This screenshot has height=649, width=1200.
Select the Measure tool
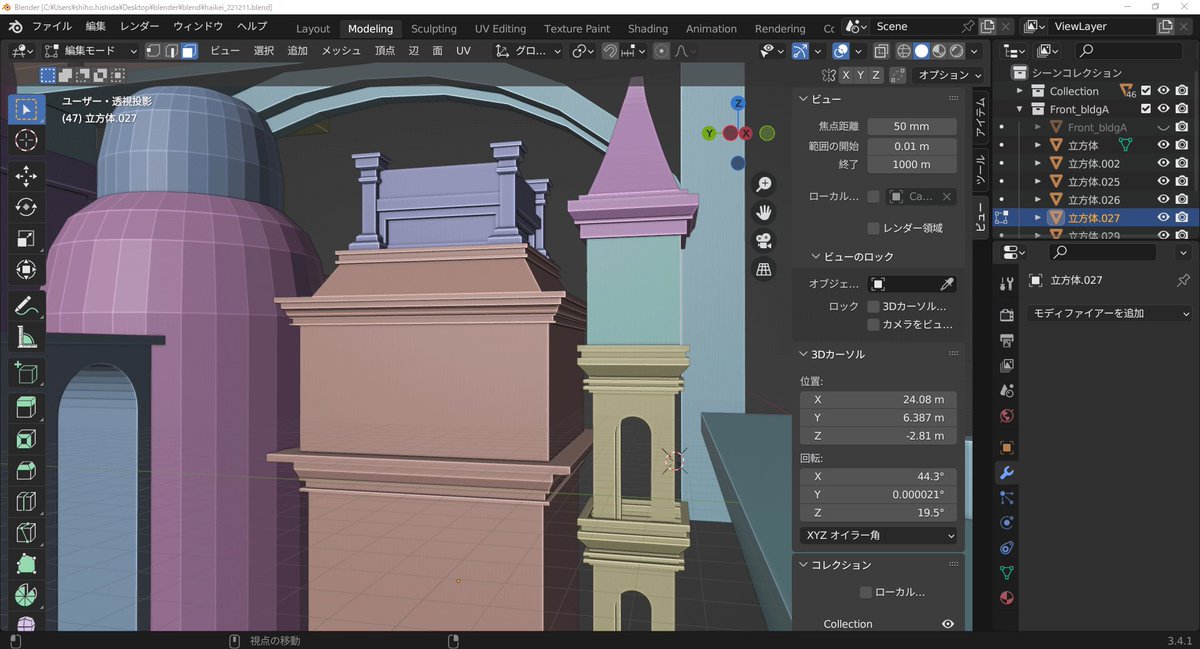pyautogui.click(x=26, y=338)
